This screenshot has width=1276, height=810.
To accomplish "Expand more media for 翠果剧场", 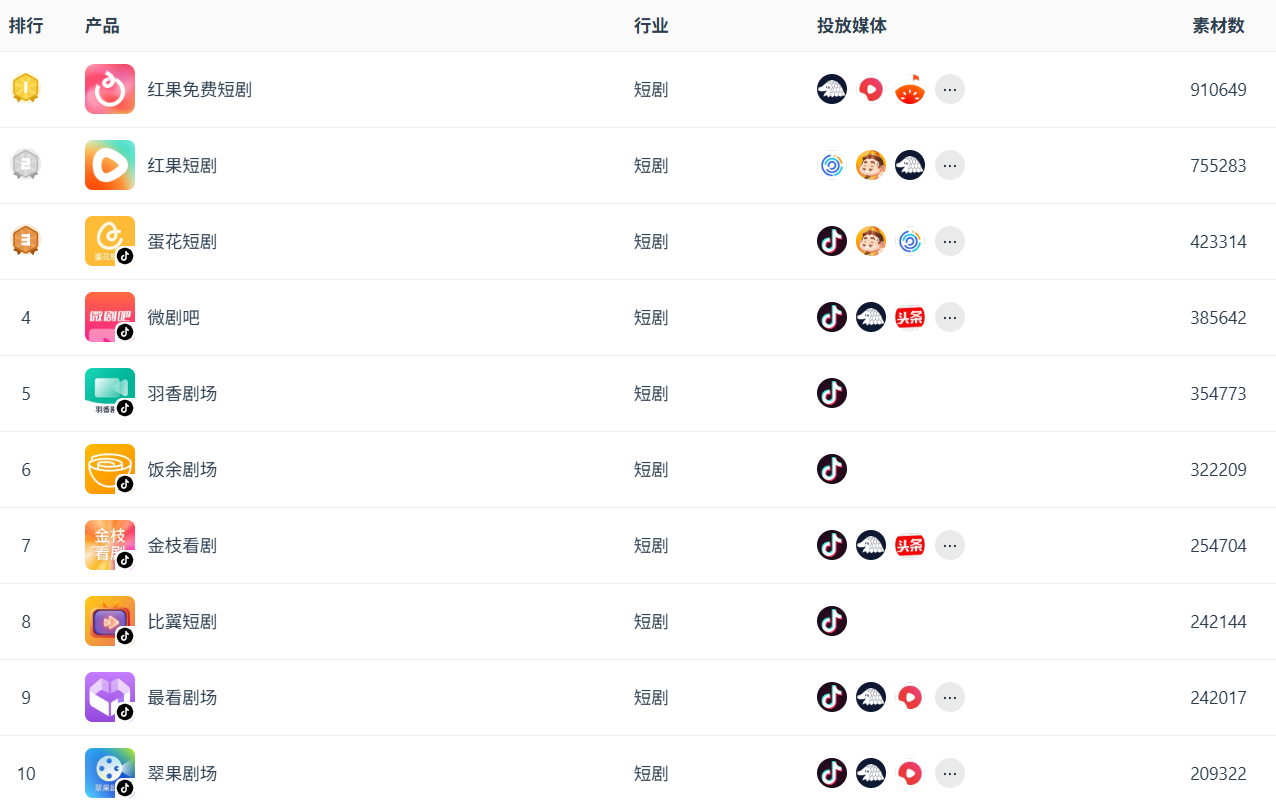I will 950,773.
